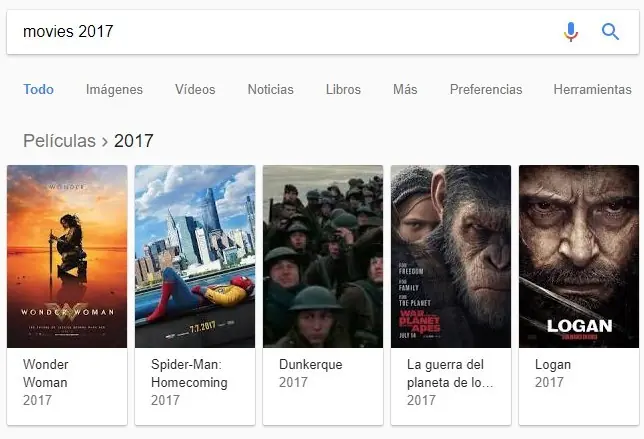
Task: Click the blue search magnifier icon
Action: click(610, 32)
